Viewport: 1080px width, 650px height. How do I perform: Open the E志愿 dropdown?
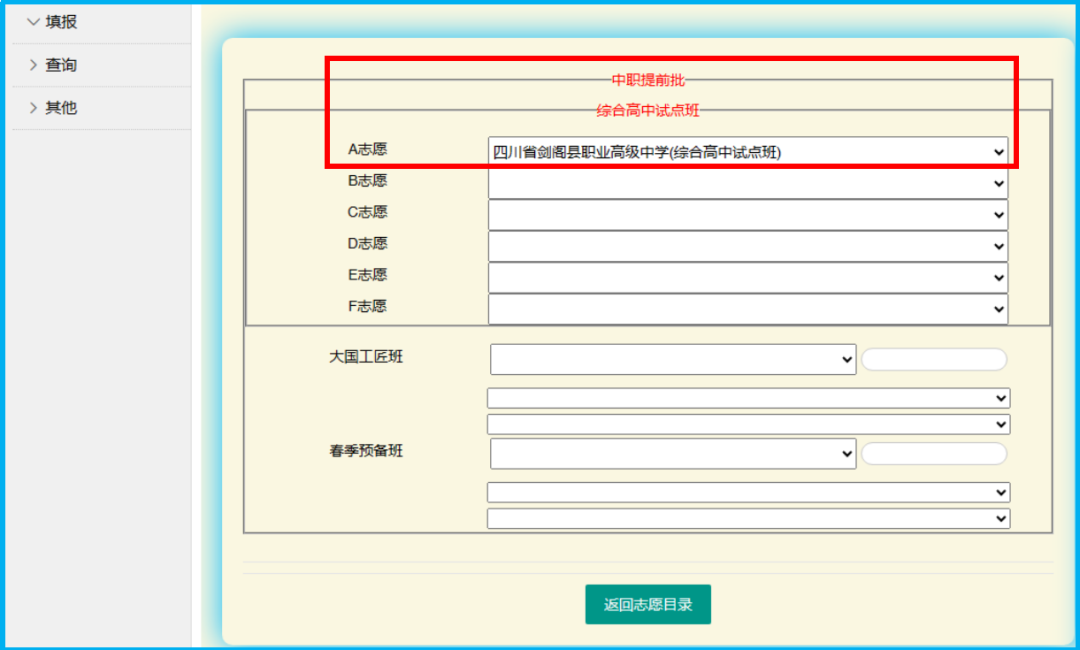click(747, 277)
